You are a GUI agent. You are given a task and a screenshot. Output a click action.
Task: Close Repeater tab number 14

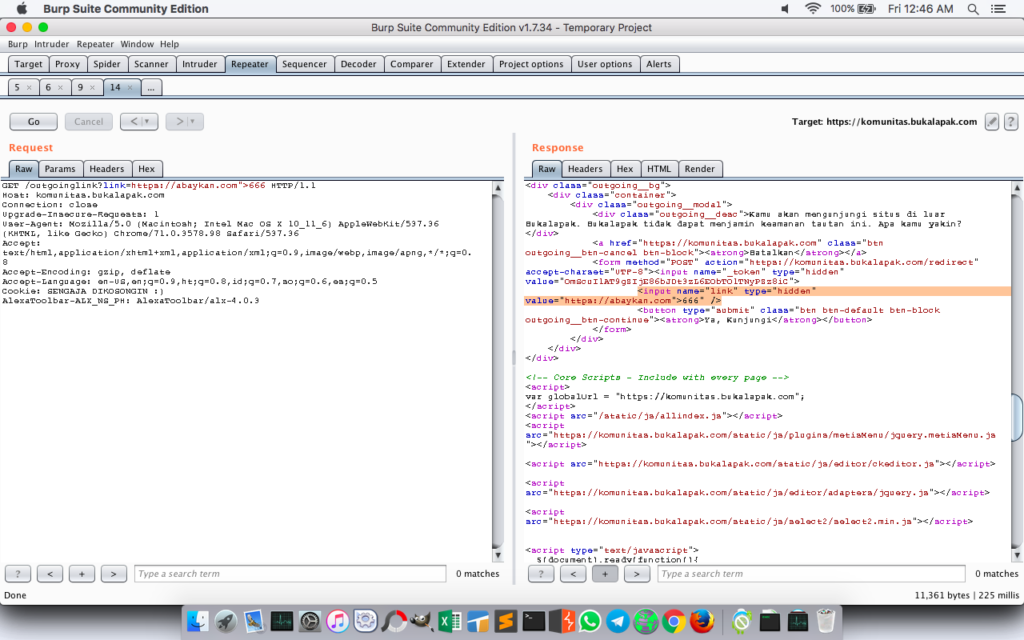point(130,88)
